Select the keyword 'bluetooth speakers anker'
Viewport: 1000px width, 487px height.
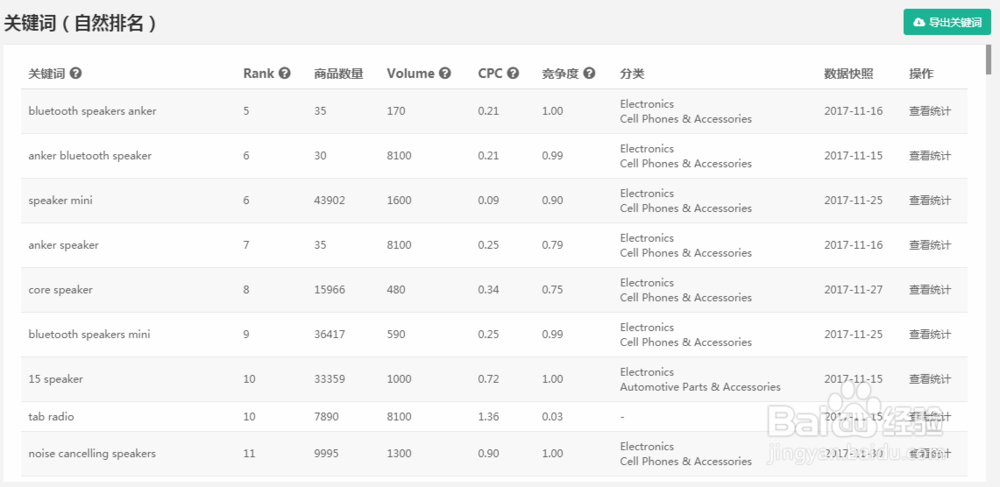(92, 111)
